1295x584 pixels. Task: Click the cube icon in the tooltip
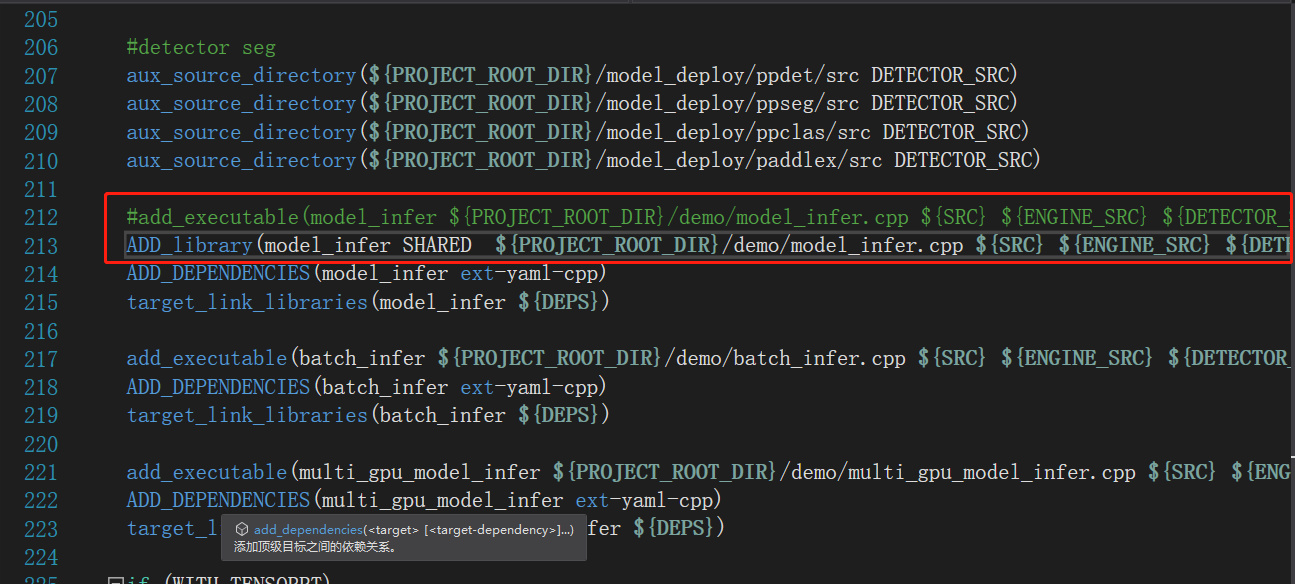click(241, 529)
